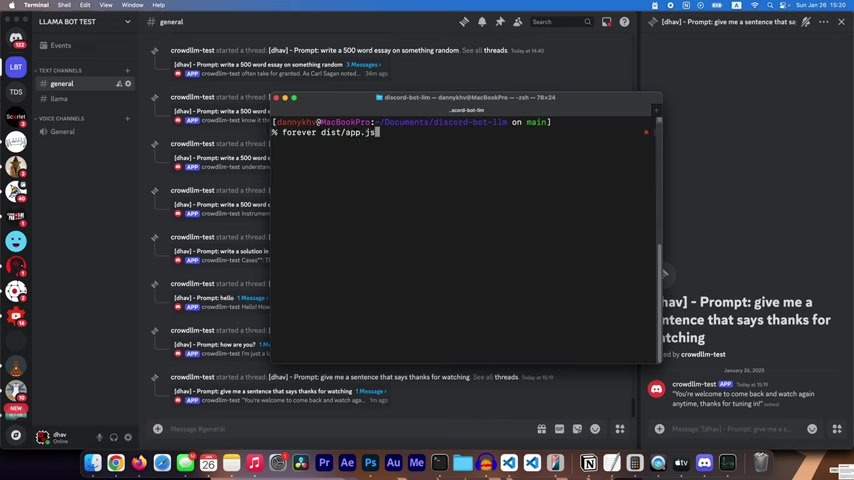854x480 pixels.
Task: Click 'See all threads' in bottom message
Action: pos(495,377)
